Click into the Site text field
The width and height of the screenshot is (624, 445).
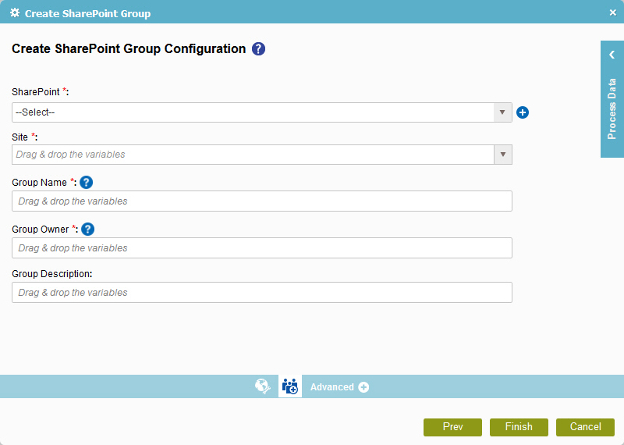click(253, 154)
